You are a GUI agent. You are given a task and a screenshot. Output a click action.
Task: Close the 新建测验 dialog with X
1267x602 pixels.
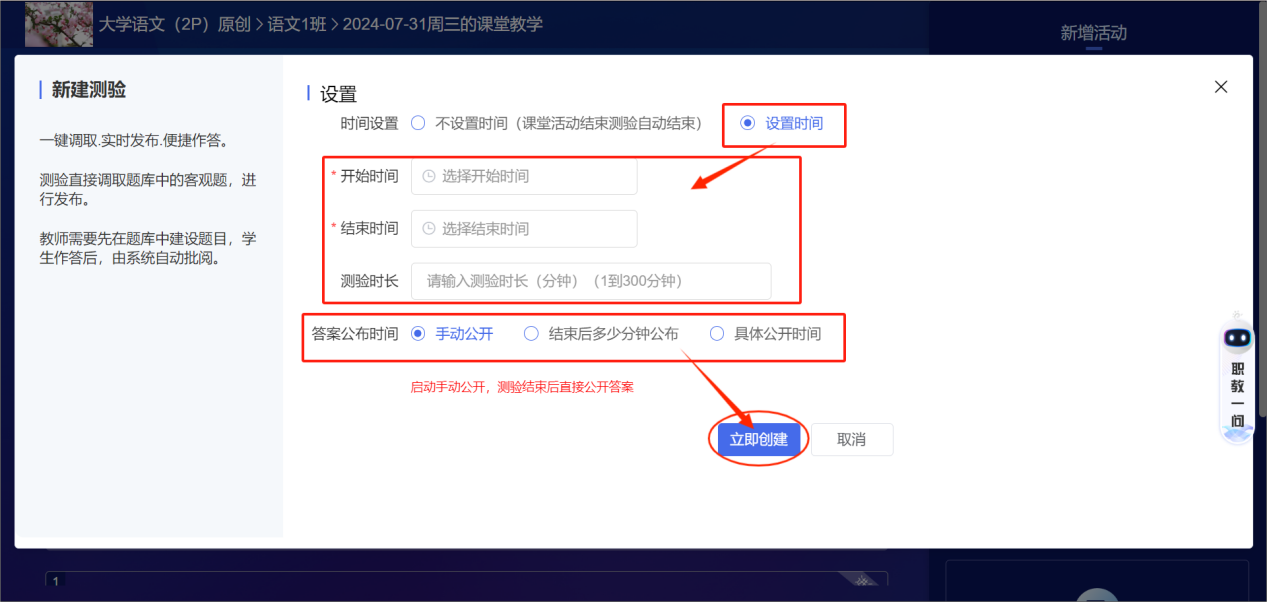coord(1220,87)
